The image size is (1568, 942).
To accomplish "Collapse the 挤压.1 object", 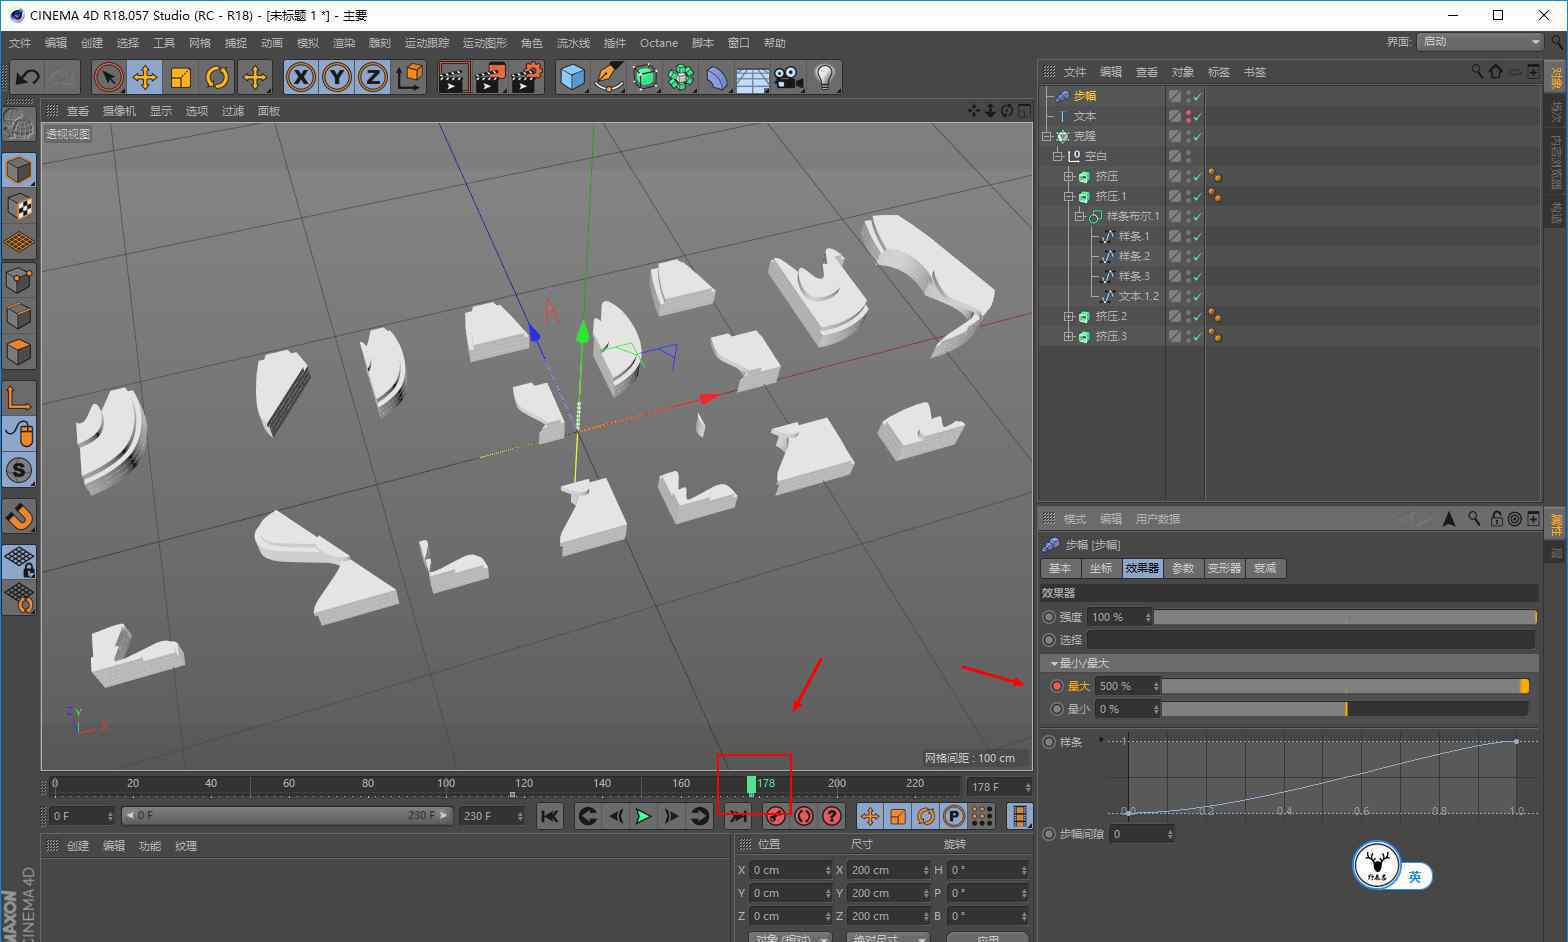I will pyautogui.click(x=1068, y=196).
